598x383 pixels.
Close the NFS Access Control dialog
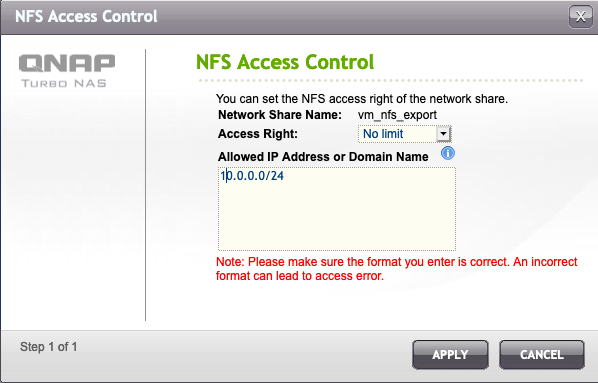tap(580, 17)
